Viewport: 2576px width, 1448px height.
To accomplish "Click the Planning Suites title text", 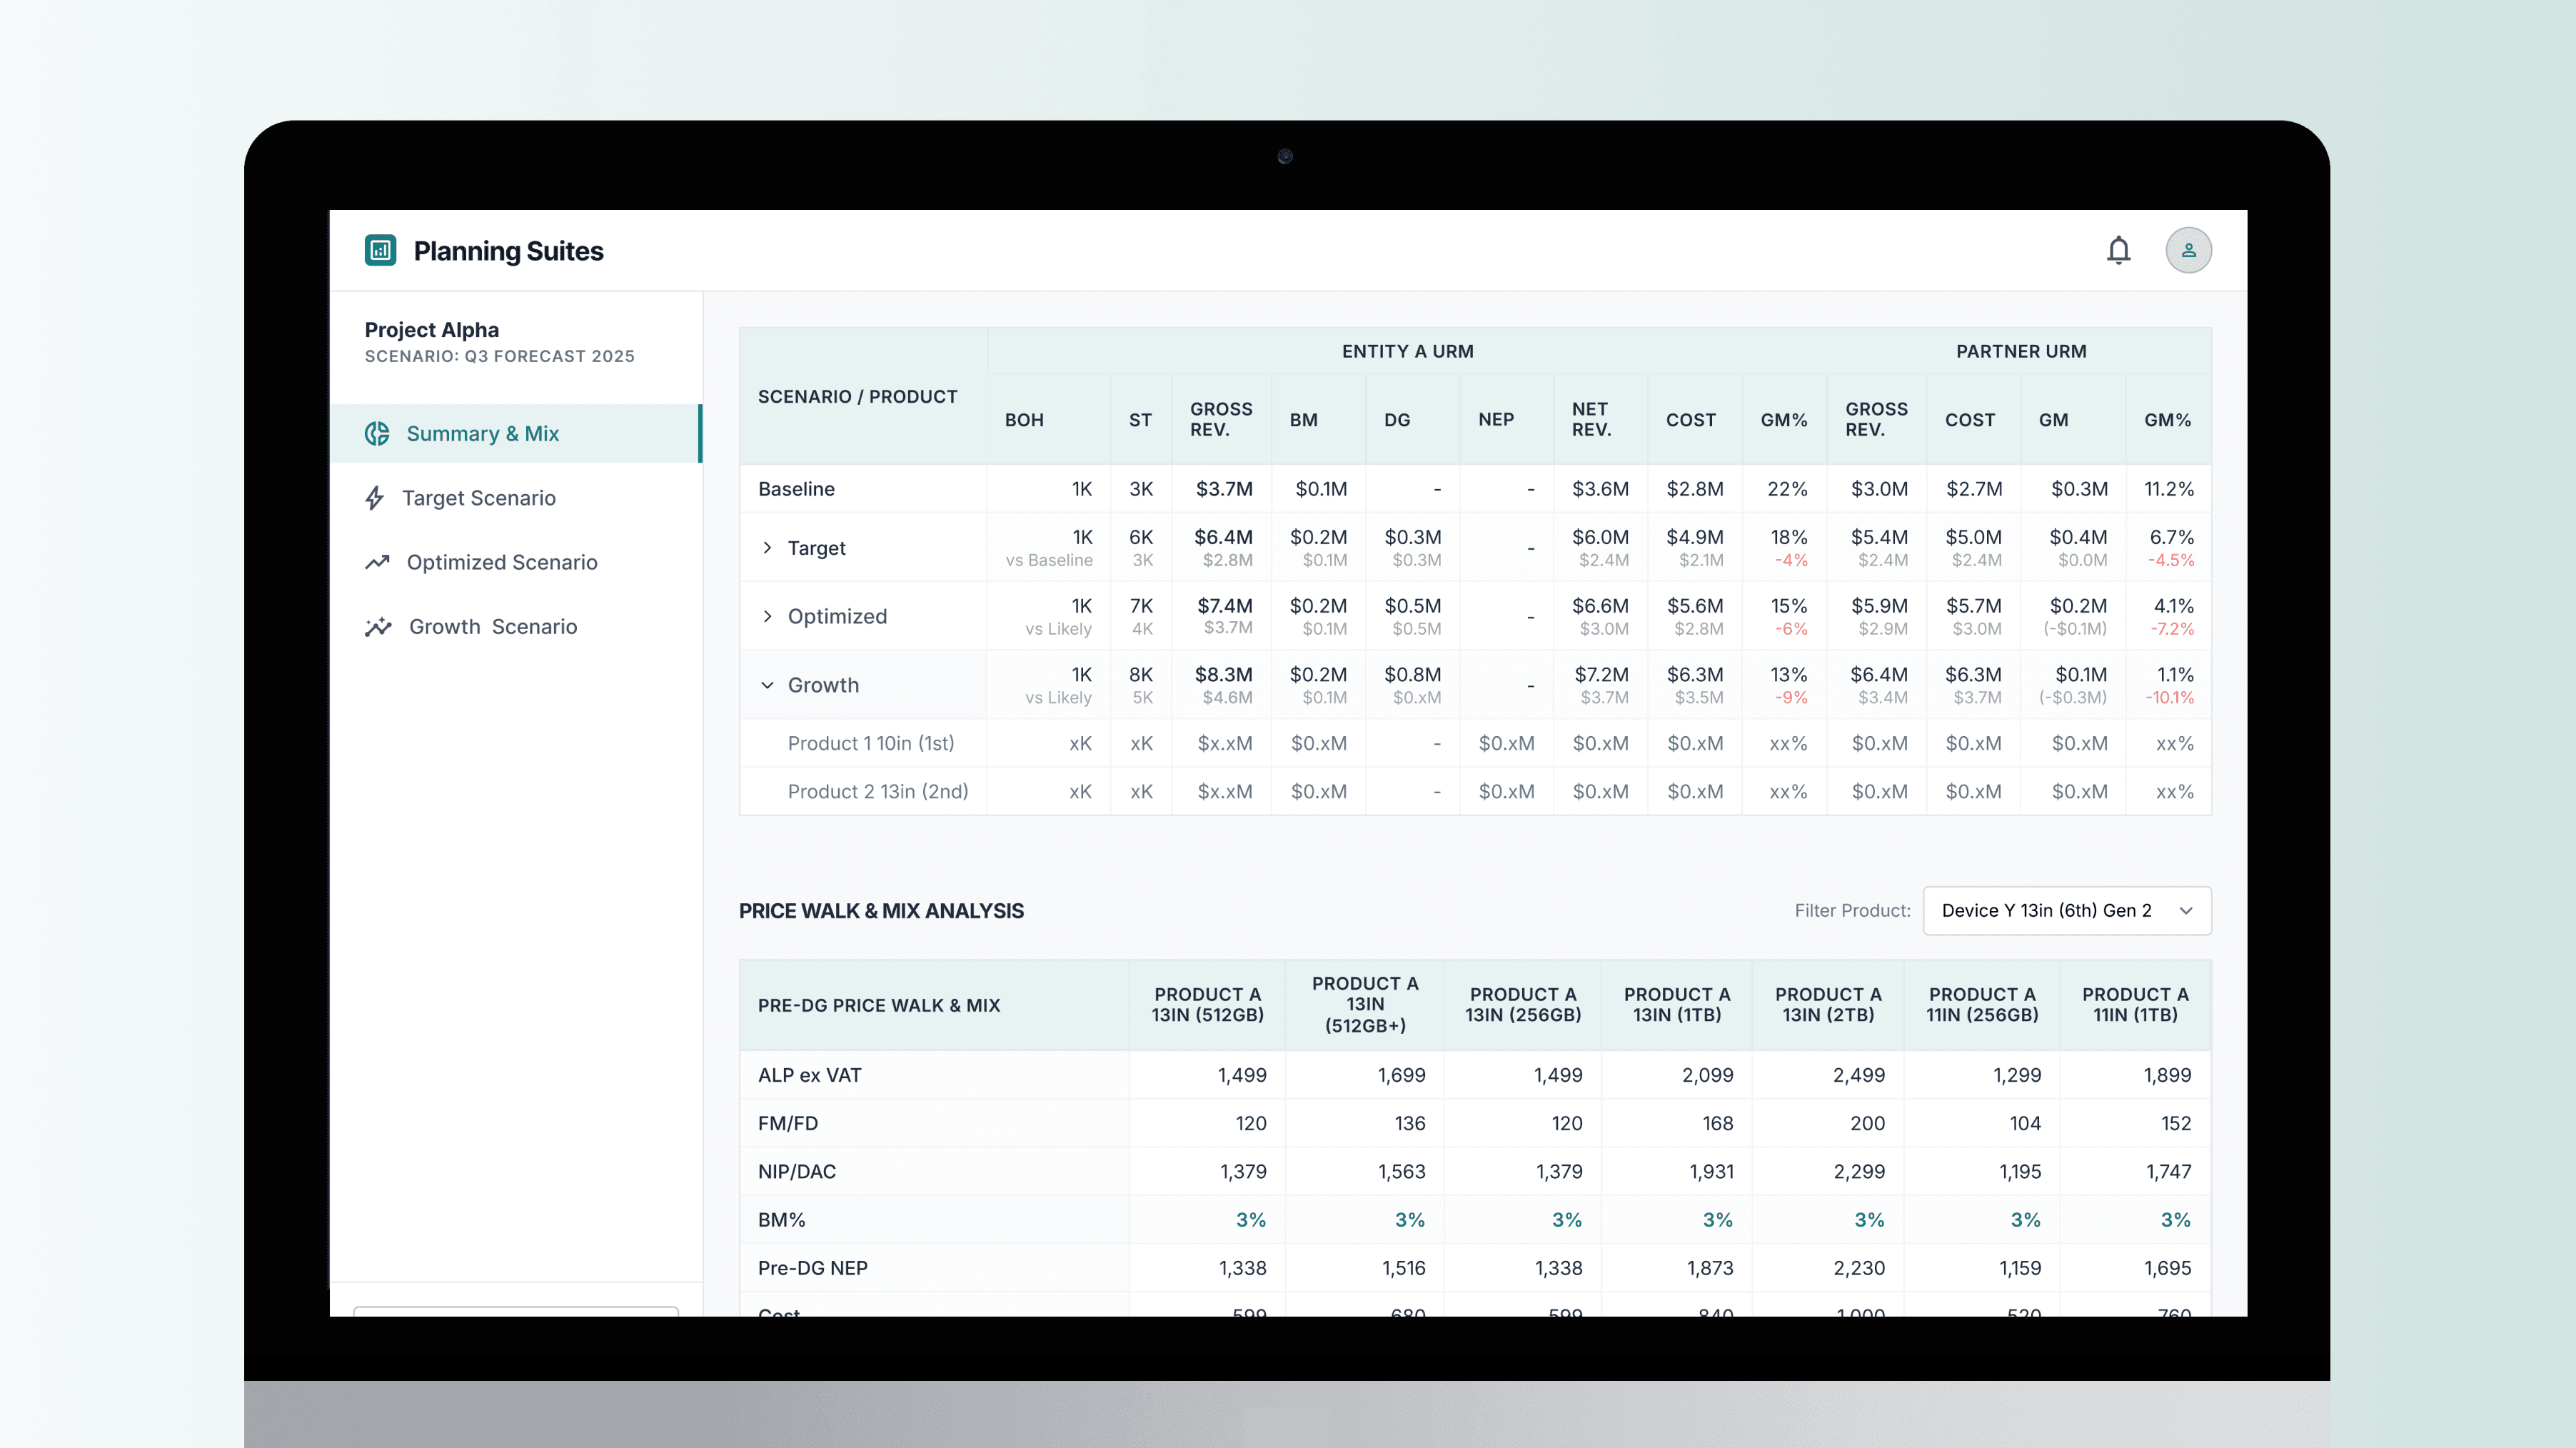I will [508, 251].
